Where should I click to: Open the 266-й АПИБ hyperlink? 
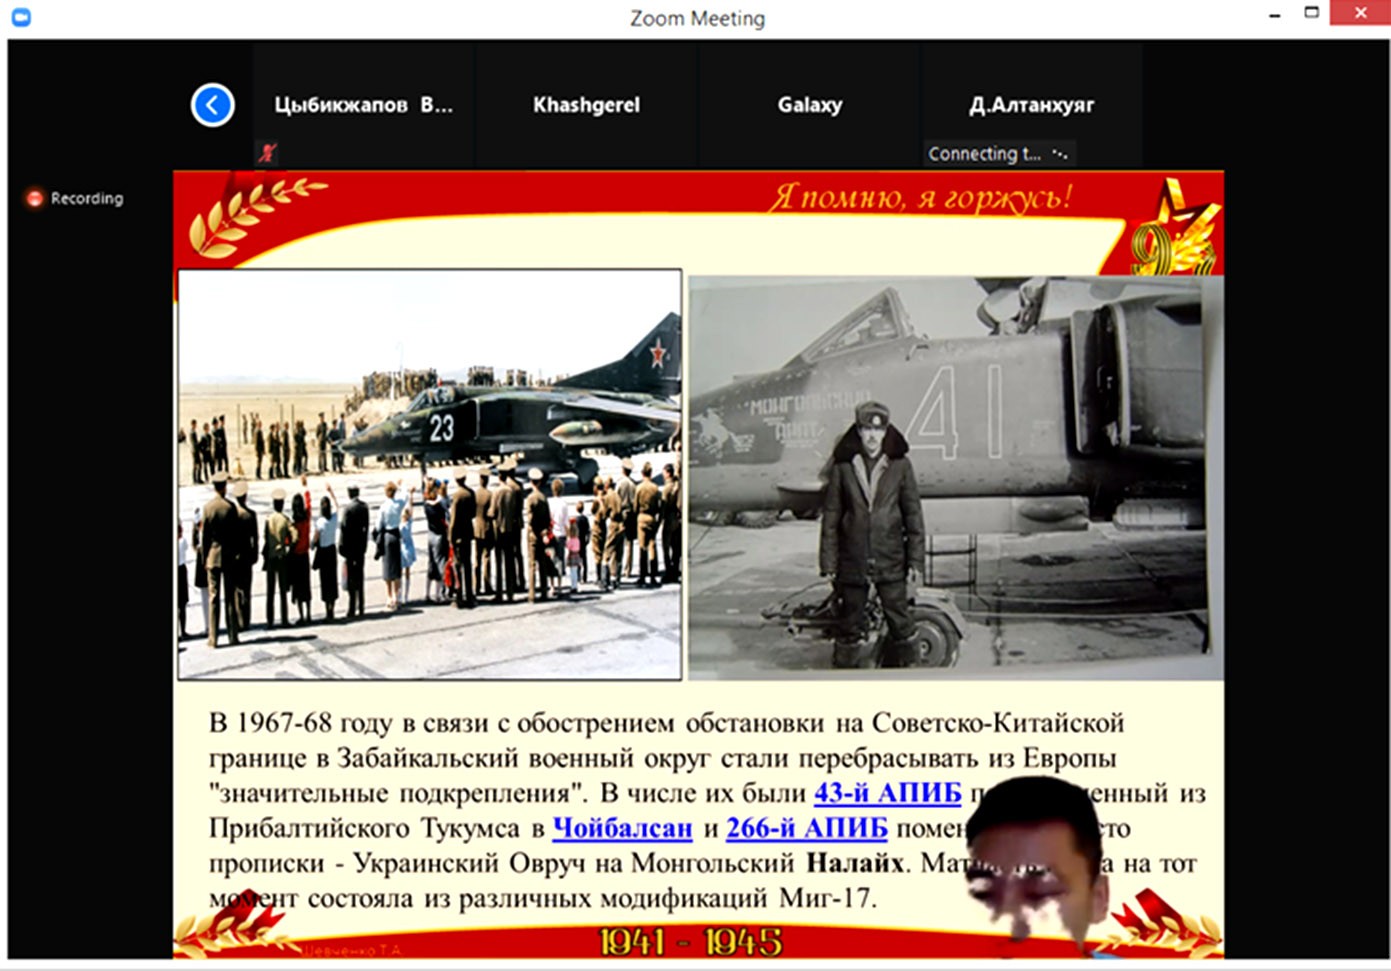coord(806,828)
